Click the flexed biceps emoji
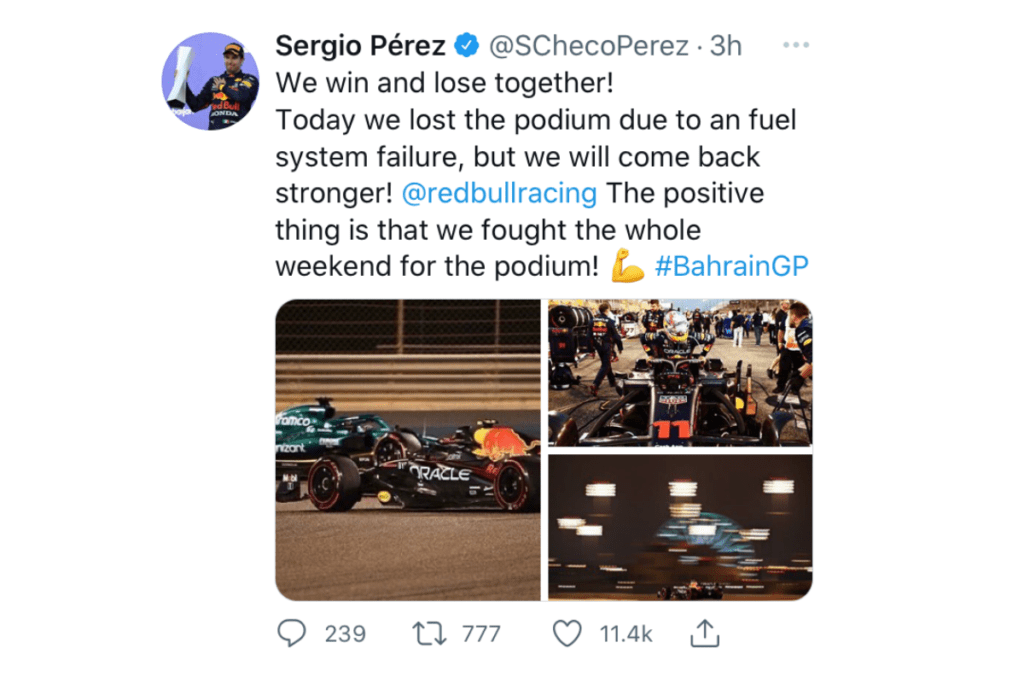The height and width of the screenshot is (683, 1024). (628, 266)
